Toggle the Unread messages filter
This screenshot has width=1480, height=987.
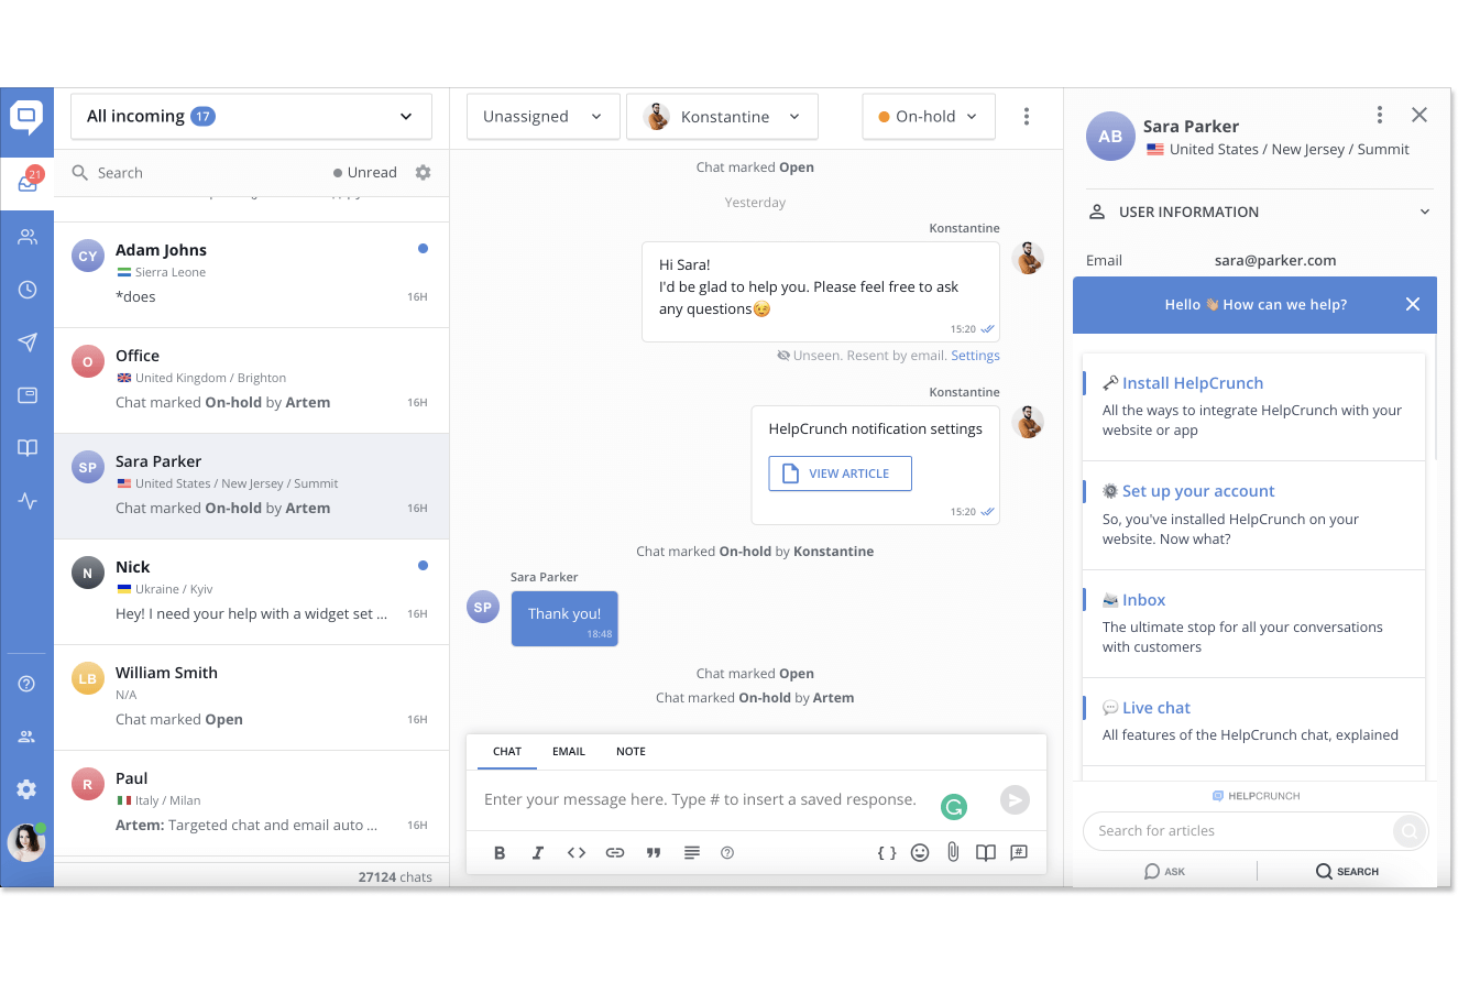pos(364,172)
